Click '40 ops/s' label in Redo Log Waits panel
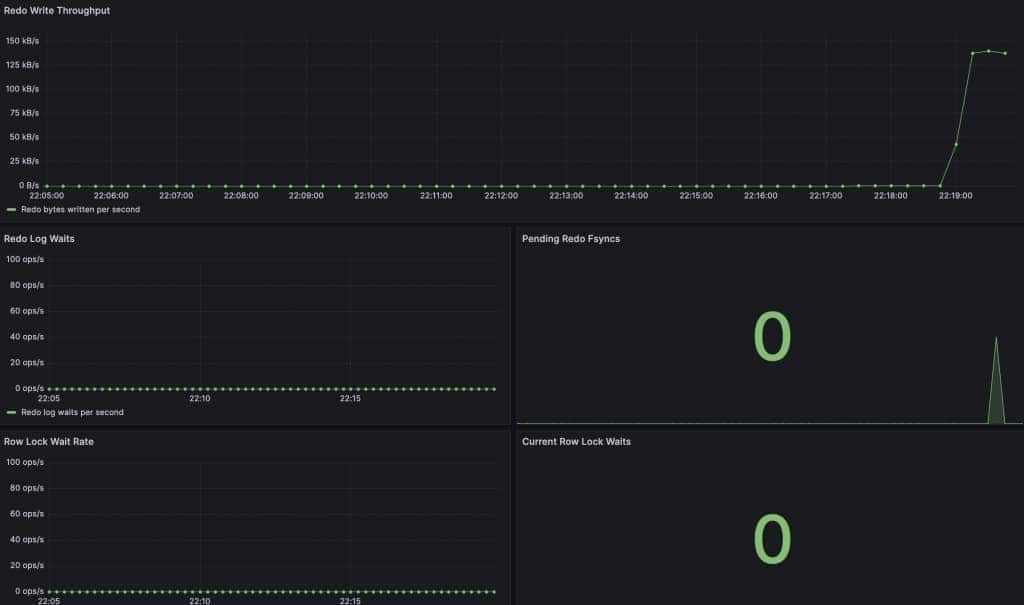 [x=27, y=337]
